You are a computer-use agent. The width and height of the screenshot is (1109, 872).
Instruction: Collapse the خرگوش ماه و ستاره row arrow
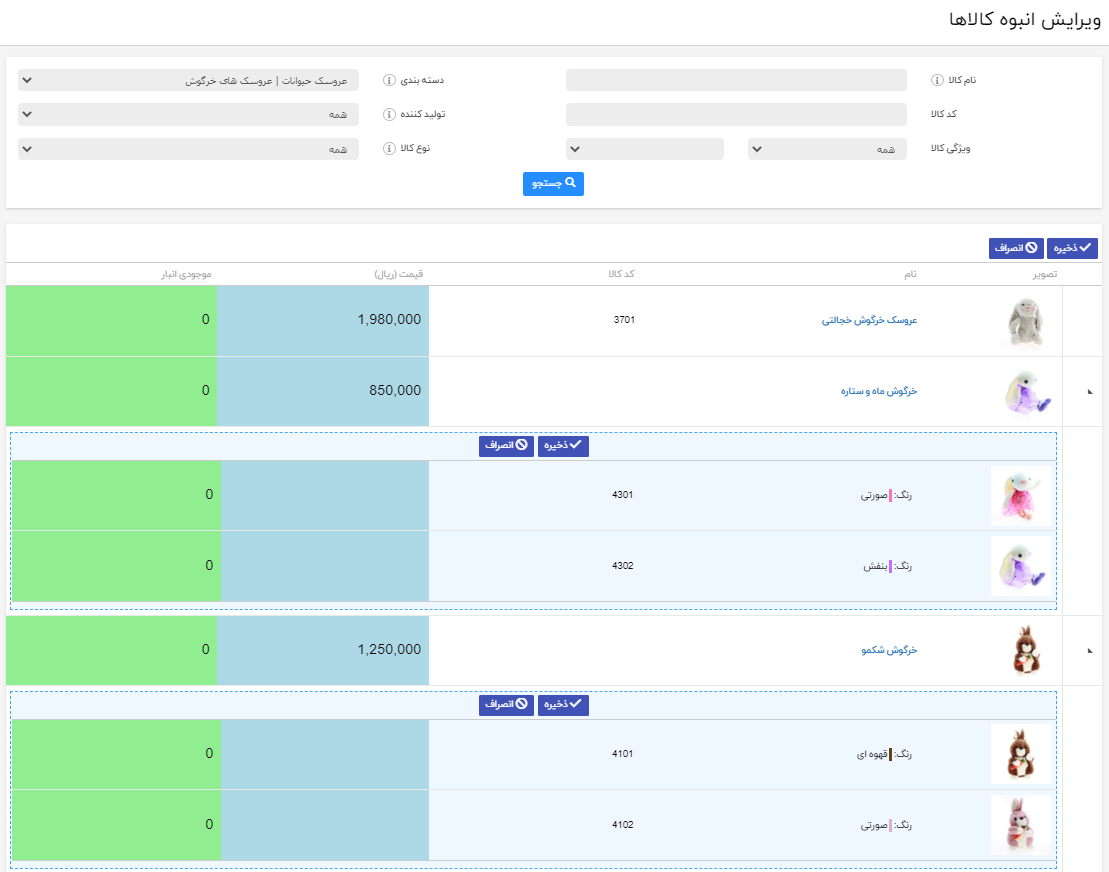(1090, 392)
